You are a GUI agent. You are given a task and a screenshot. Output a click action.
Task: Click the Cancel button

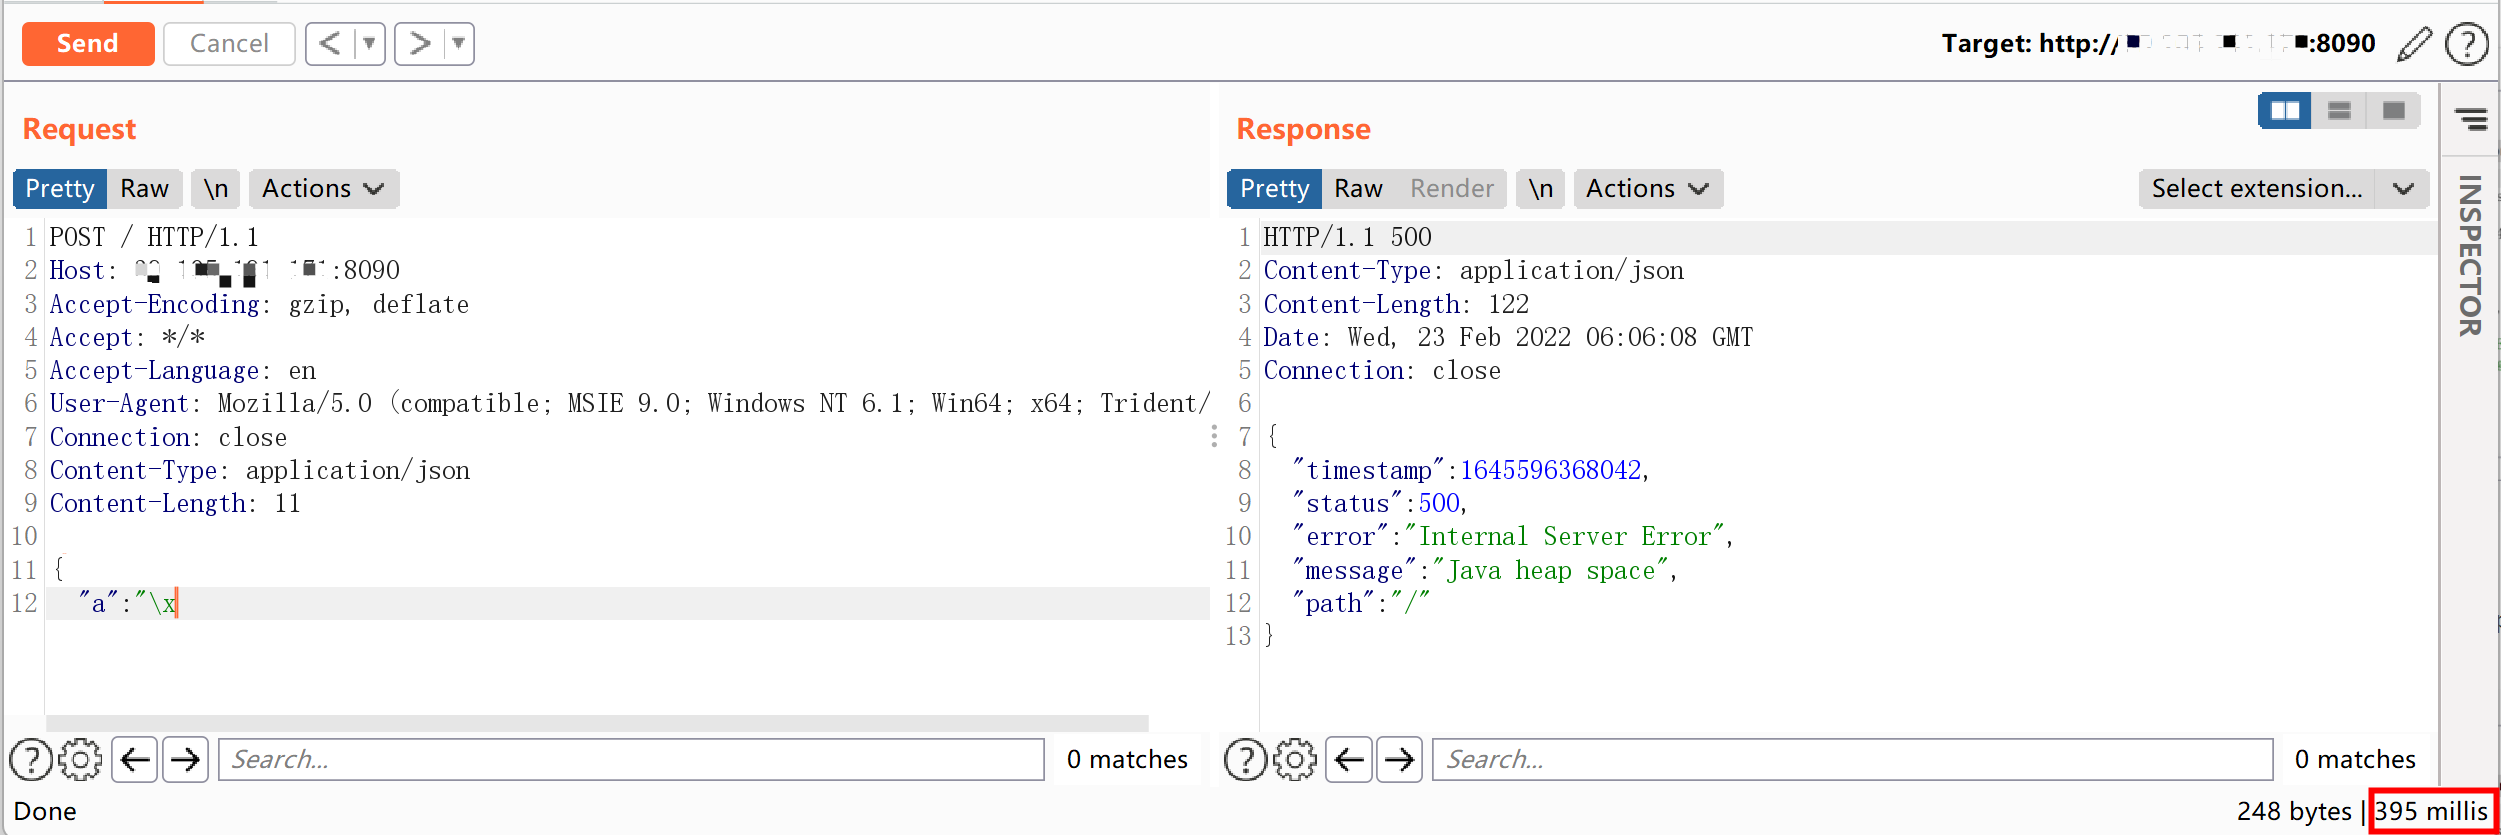tap(229, 44)
